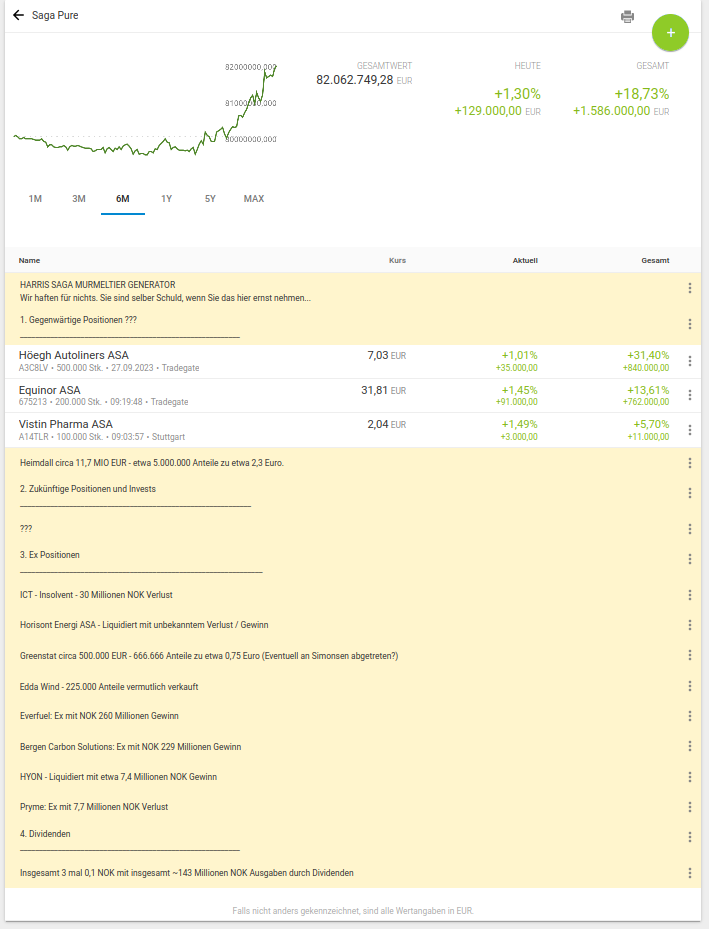Viewport: 709px width, 929px height.
Task: Open options menu for HARRIS SAGA MURMELTIER note
Action: coord(689,288)
